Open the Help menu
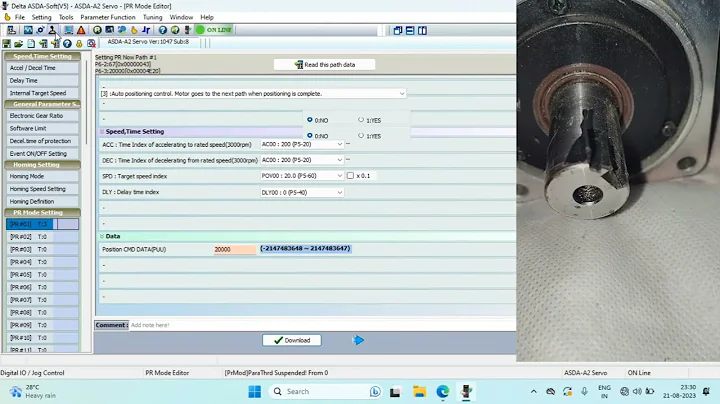 coord(207,17)
